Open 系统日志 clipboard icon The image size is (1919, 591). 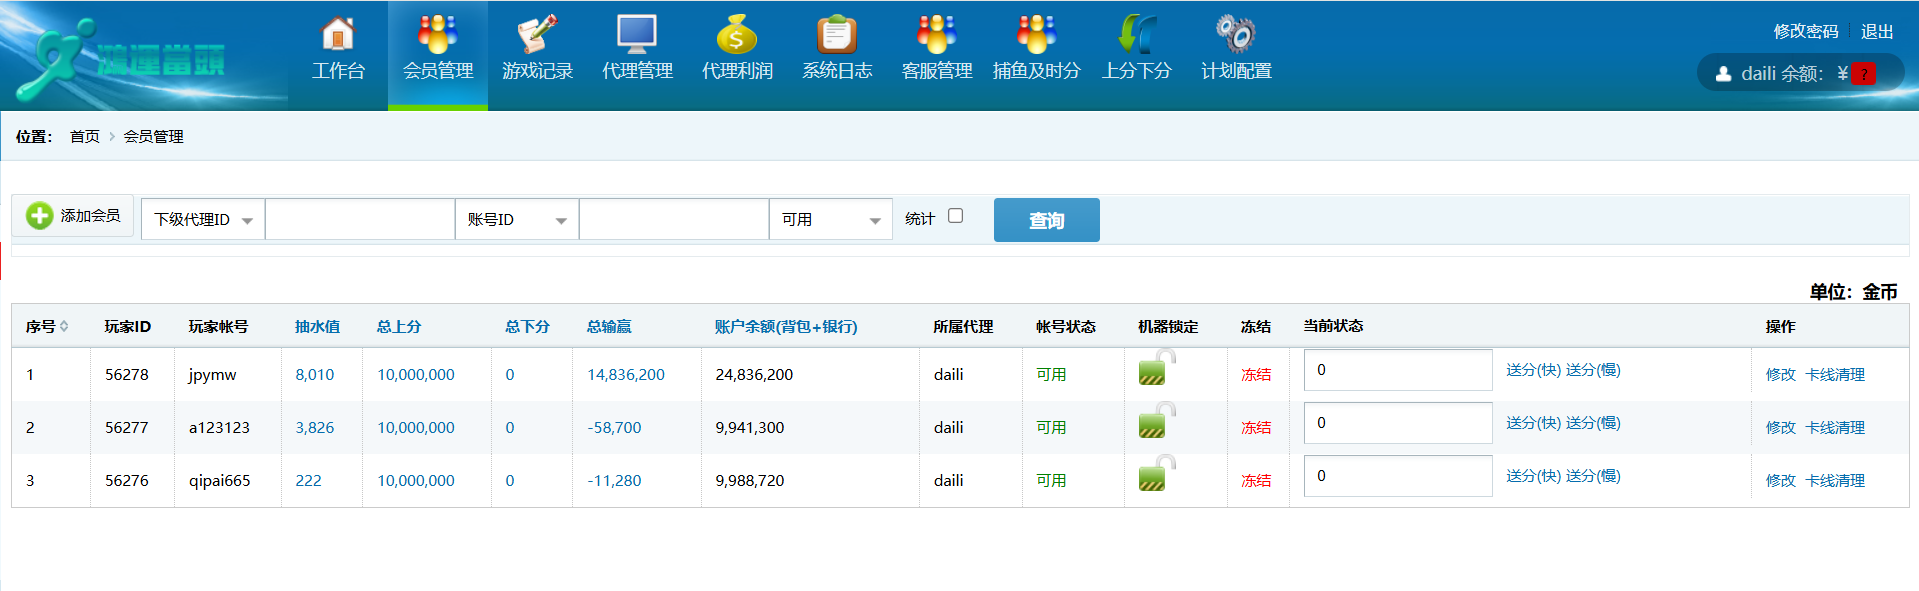(x=837, y=35)
